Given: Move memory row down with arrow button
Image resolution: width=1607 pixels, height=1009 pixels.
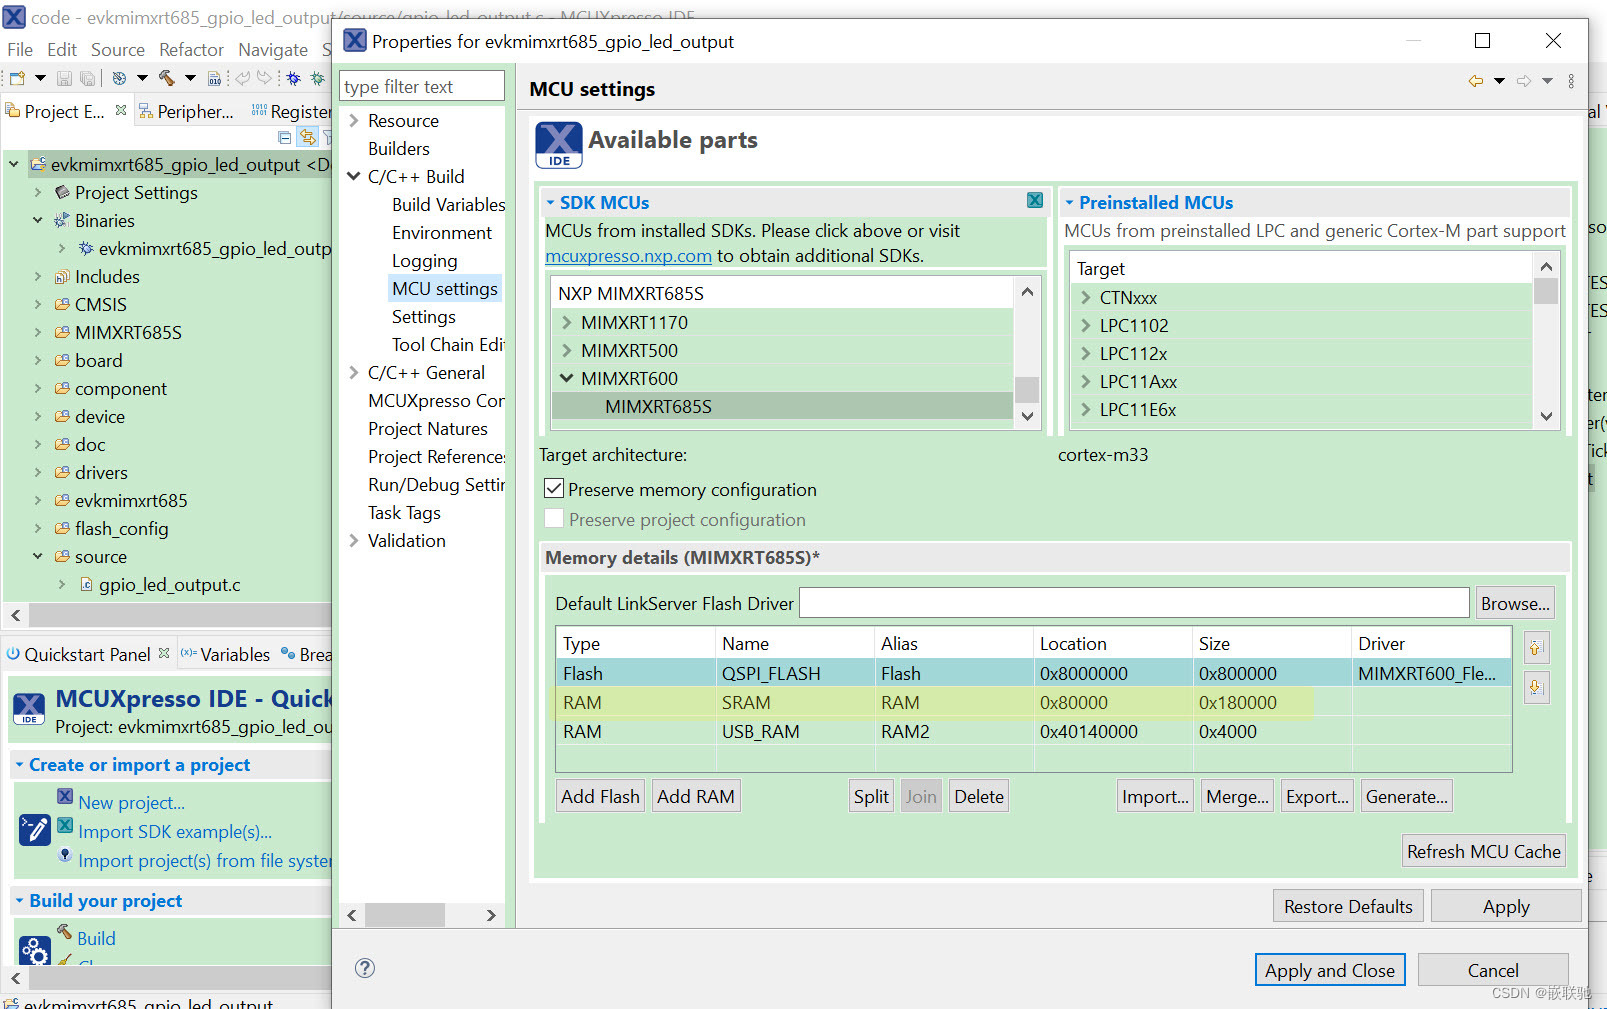Looking at the screenshot, I should point(1537,688).
